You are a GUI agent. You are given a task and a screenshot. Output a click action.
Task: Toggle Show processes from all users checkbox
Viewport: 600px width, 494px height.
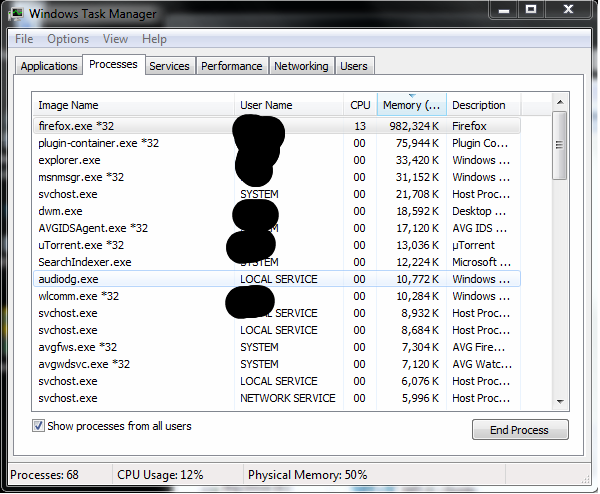click(x=39, y=426)
